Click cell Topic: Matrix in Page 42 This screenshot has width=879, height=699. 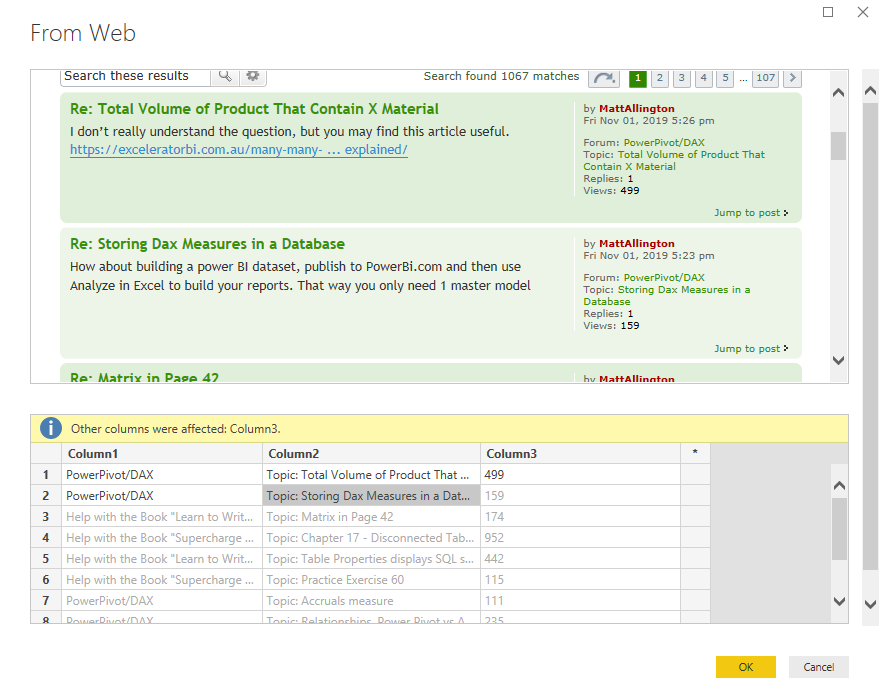371,517
